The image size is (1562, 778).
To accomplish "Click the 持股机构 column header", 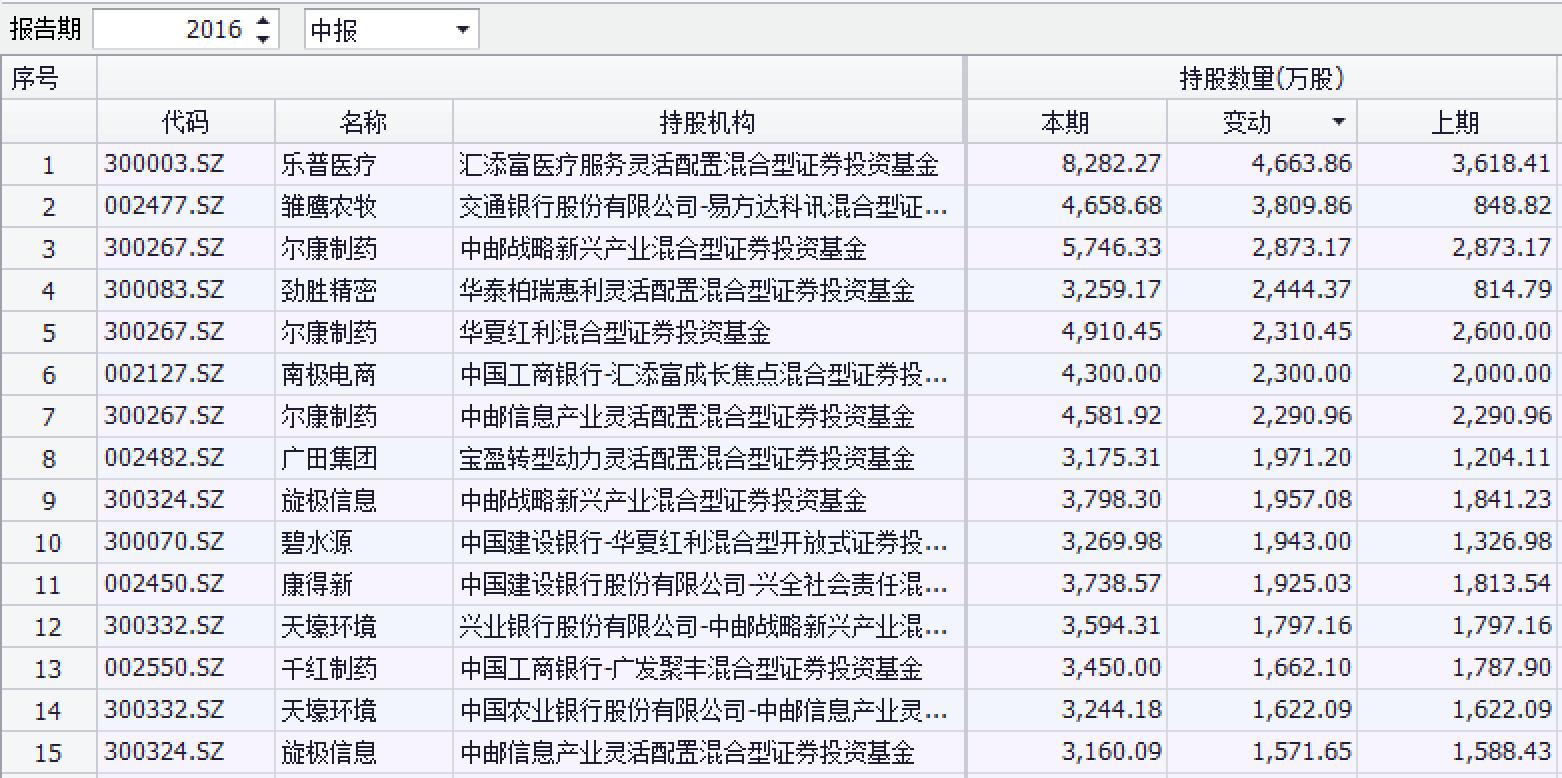I will coord(707,121).
